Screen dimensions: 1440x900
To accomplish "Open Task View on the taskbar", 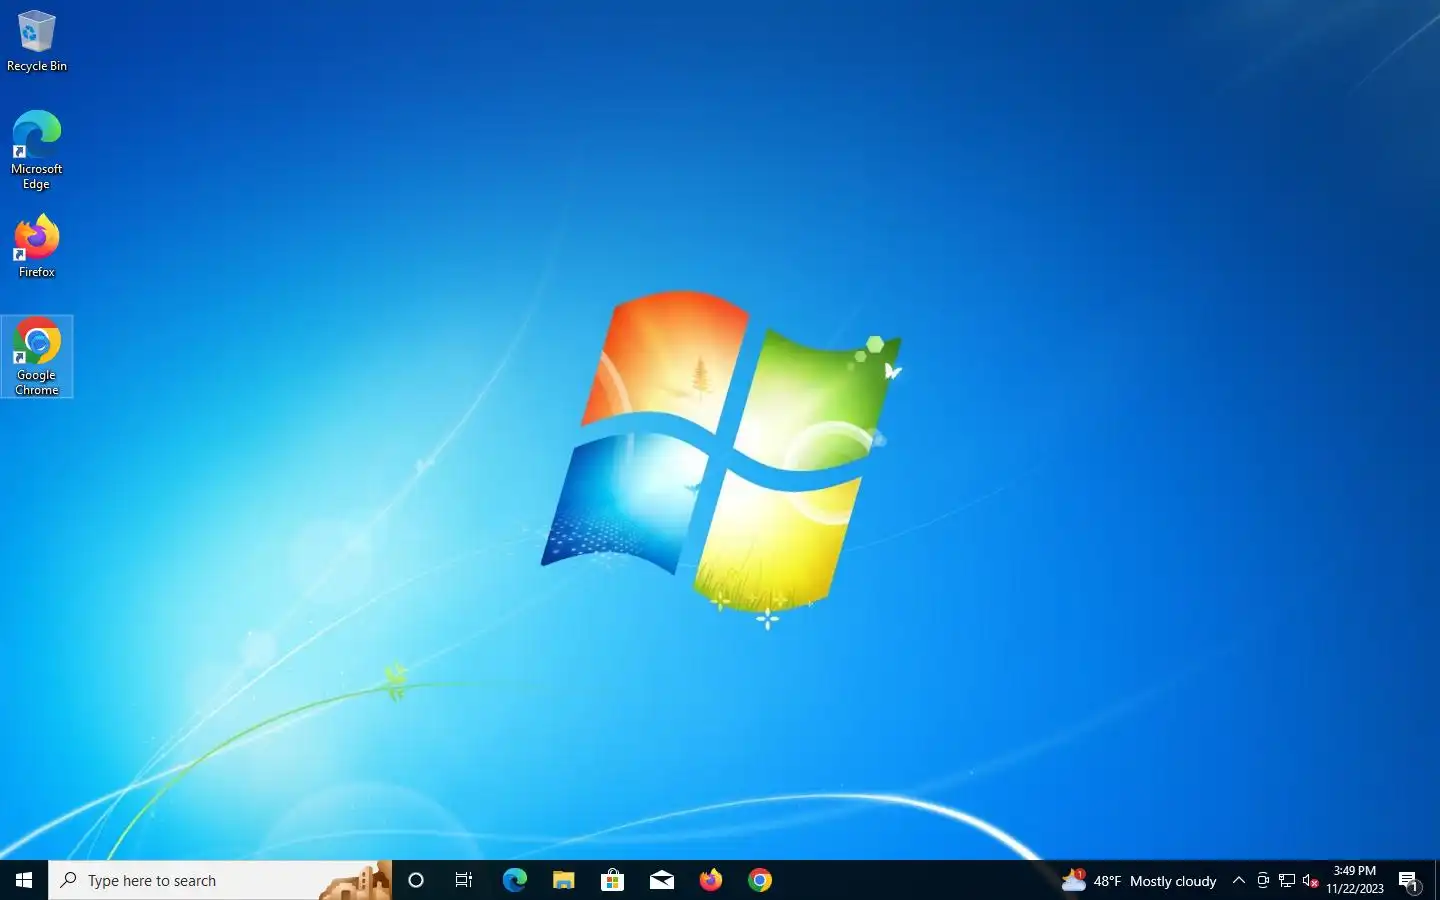I will [x=464, y=880].
